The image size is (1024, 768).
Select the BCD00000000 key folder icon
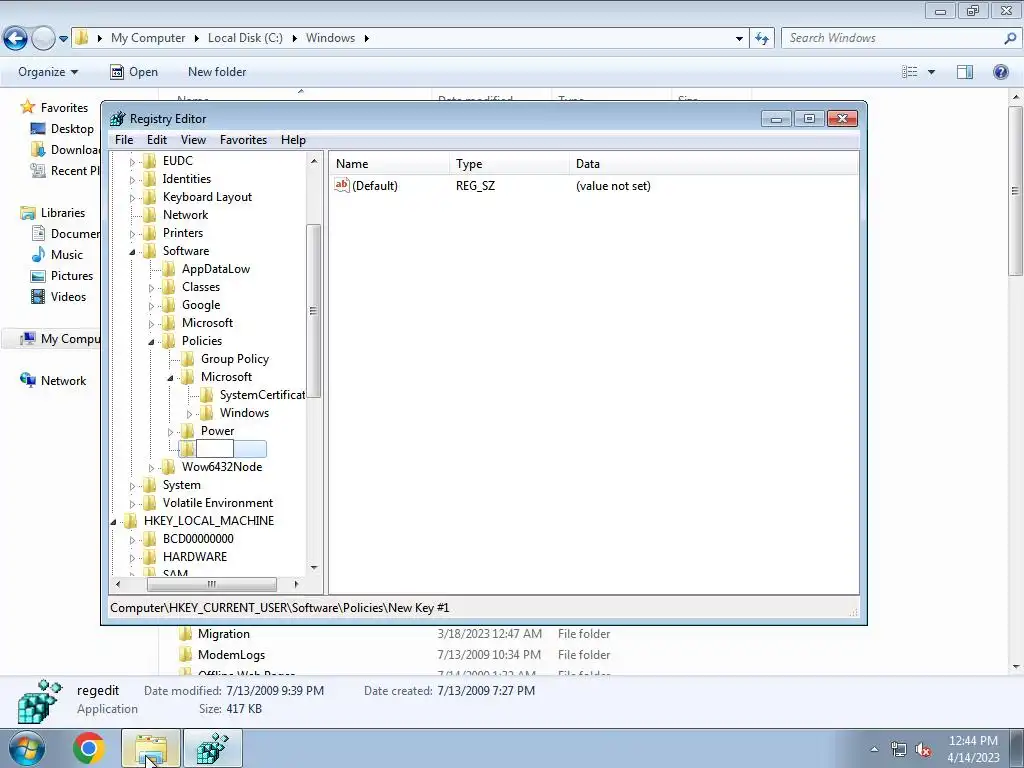150,539
